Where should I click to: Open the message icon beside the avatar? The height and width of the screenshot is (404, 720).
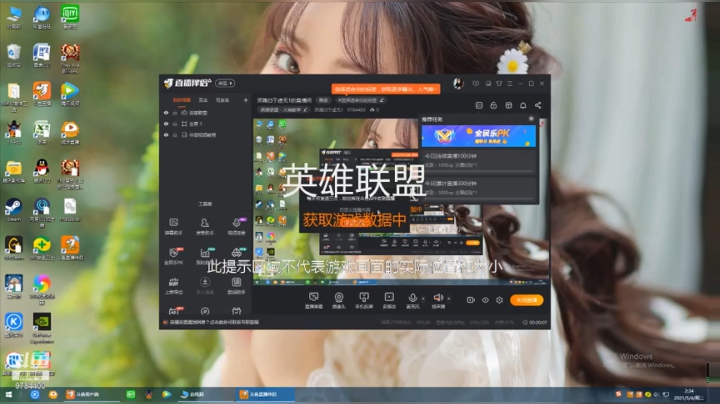point(476,84)
